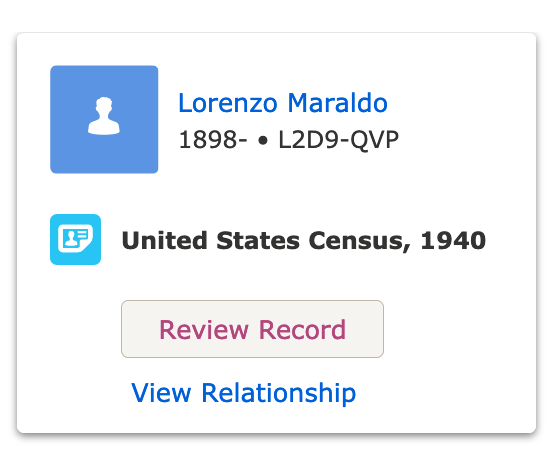Screen dimensions: 552x452
Task: Click the Review Record button
Action: (252, 329)
